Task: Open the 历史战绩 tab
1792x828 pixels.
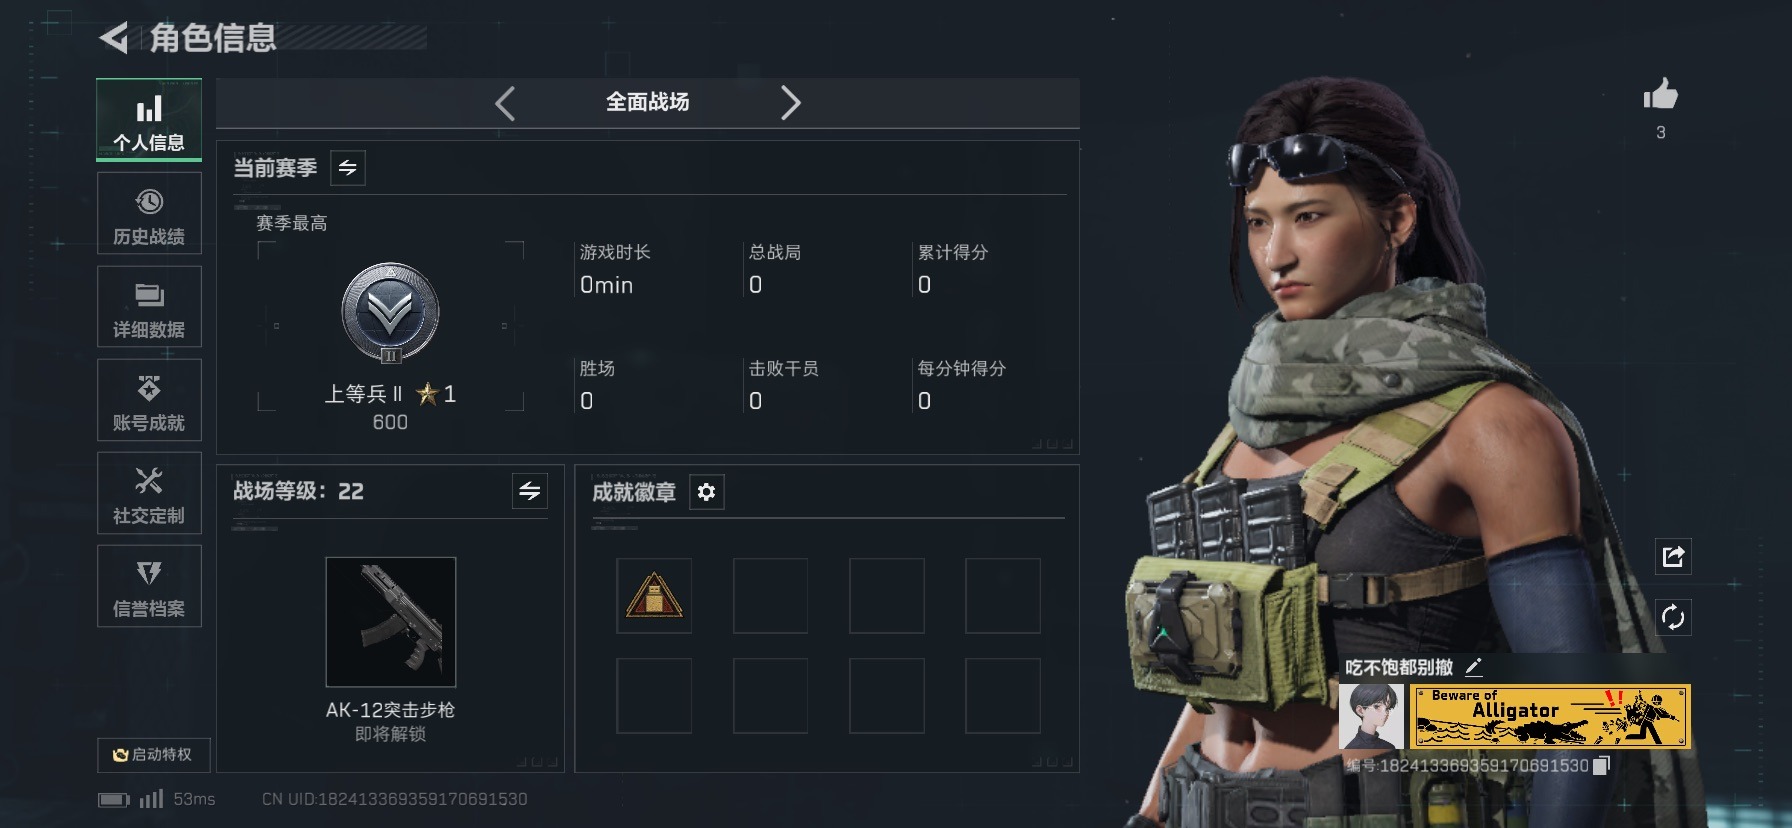Action: point(149,213)
